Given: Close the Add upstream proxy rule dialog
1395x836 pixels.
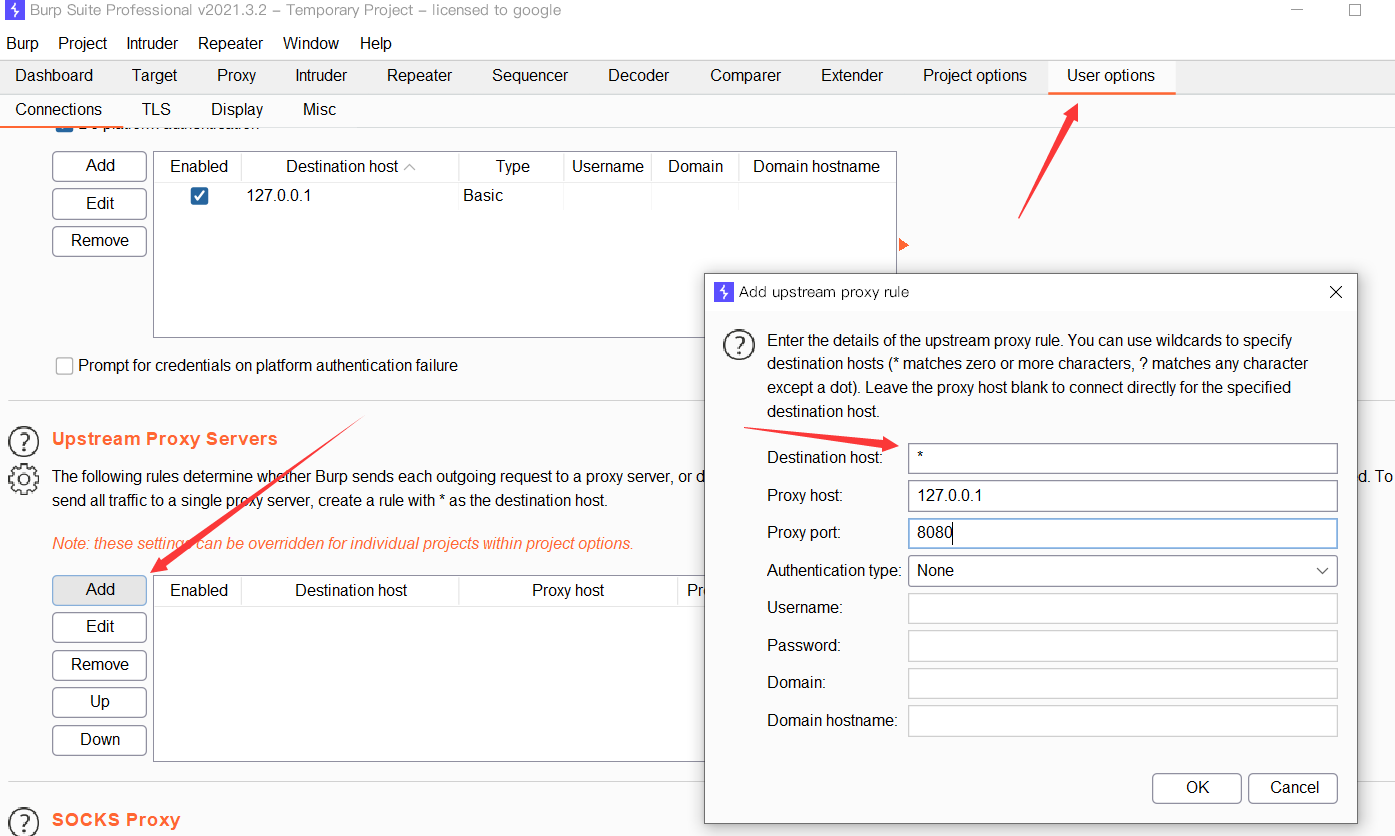Looking at the screenshot, I should pos(1335,292).
